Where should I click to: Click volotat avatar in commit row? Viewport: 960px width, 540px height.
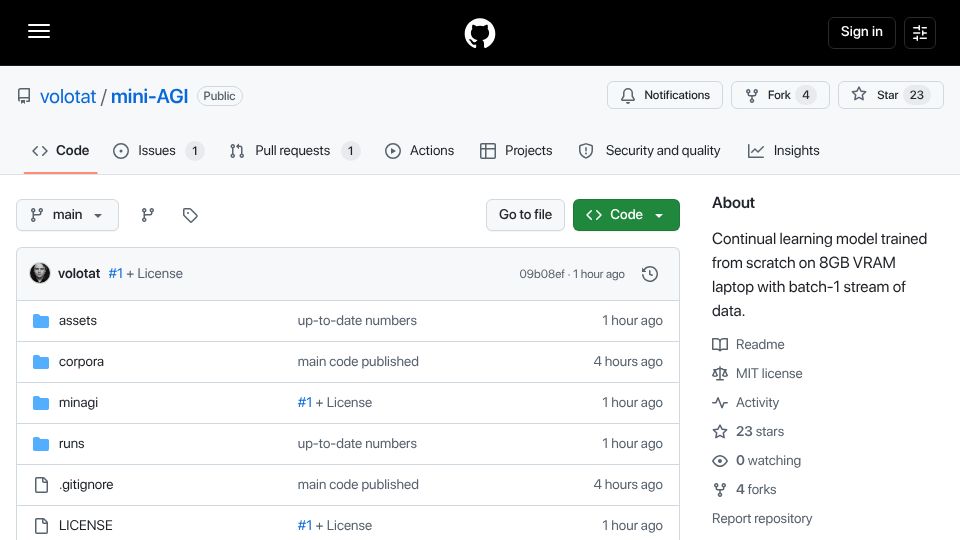[x=40, y=273]
